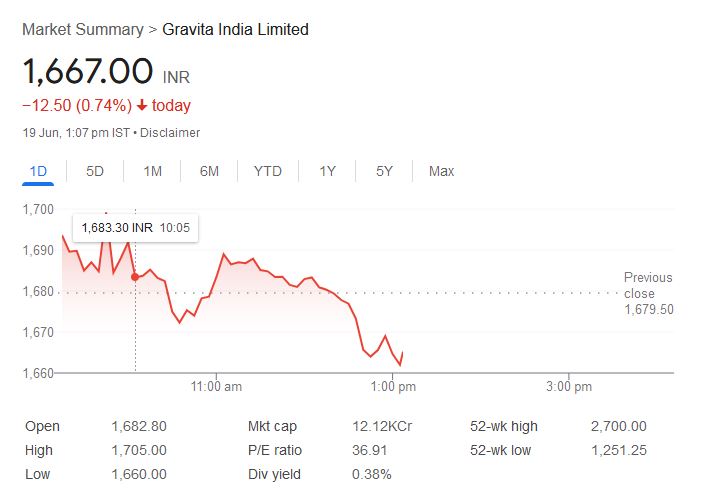The height and width of the screenshot is (504, 710).
Task: Open the Market Summary breadcrumb link
Action: [x=82, y=29]
